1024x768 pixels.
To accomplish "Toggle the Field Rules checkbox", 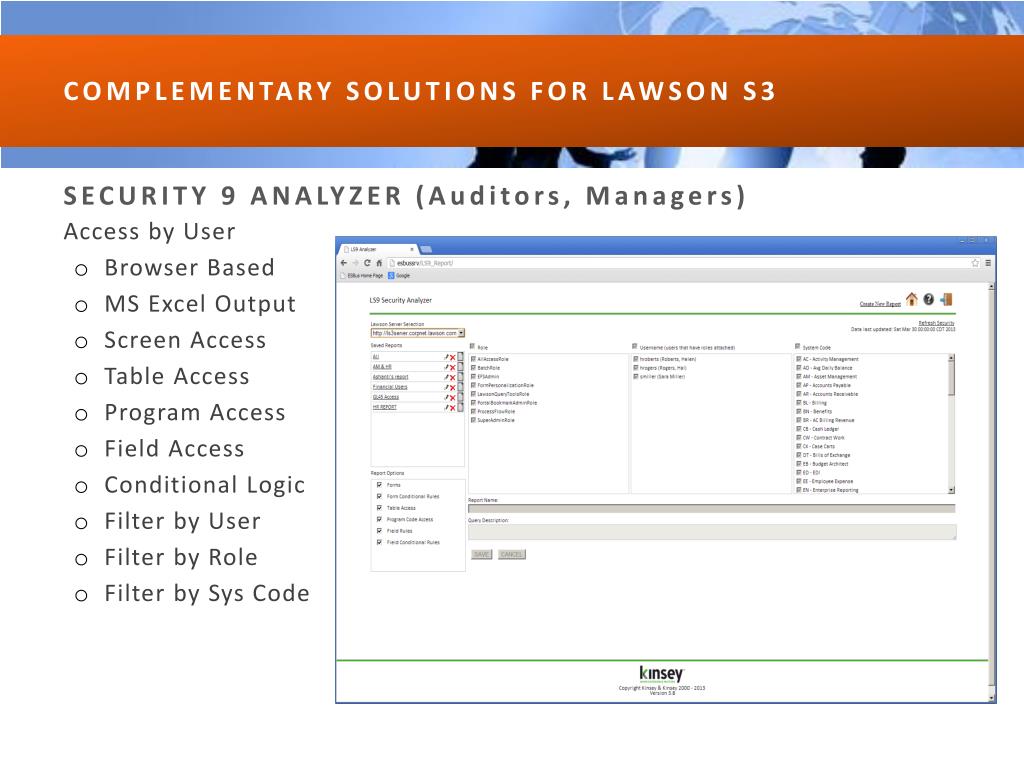I will click(x=379, y=530).
